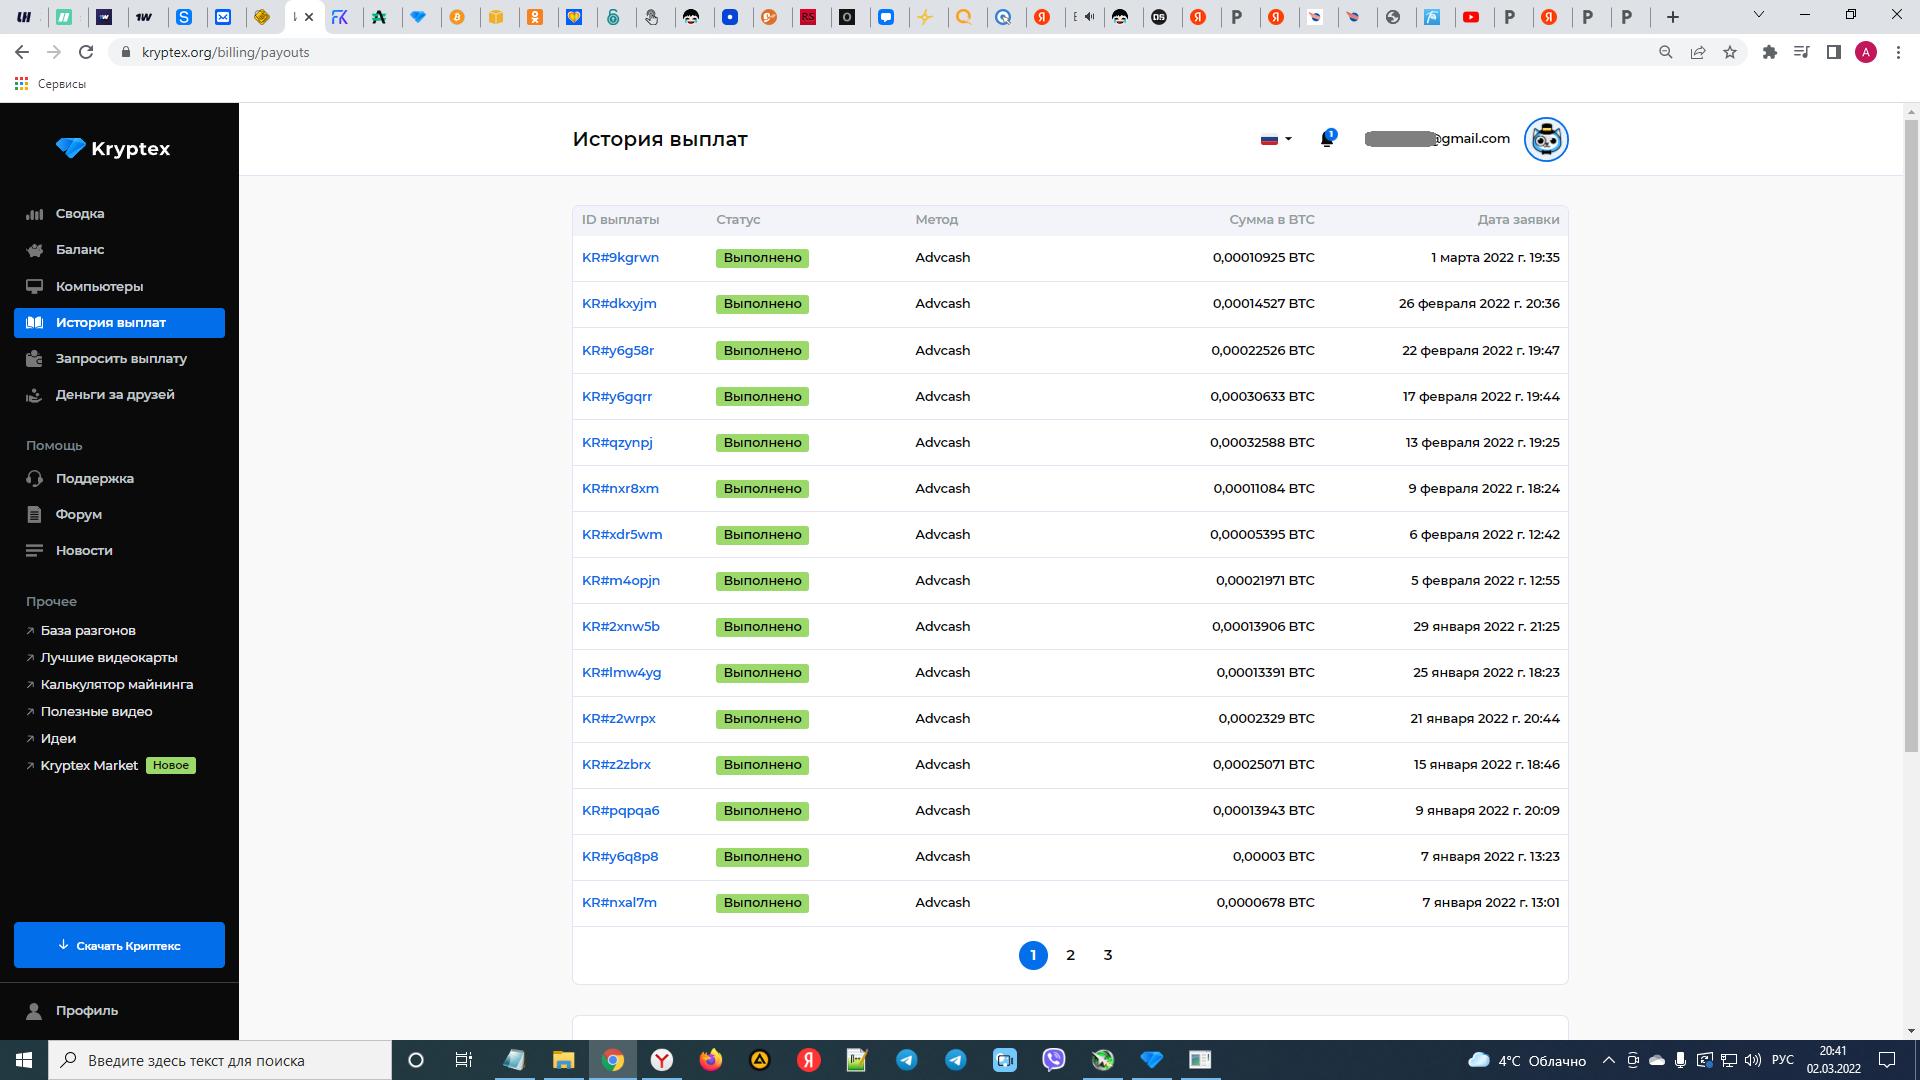Open browser side panel icon
This screenshot has height=1080, width=1920.
(1833, 52)
